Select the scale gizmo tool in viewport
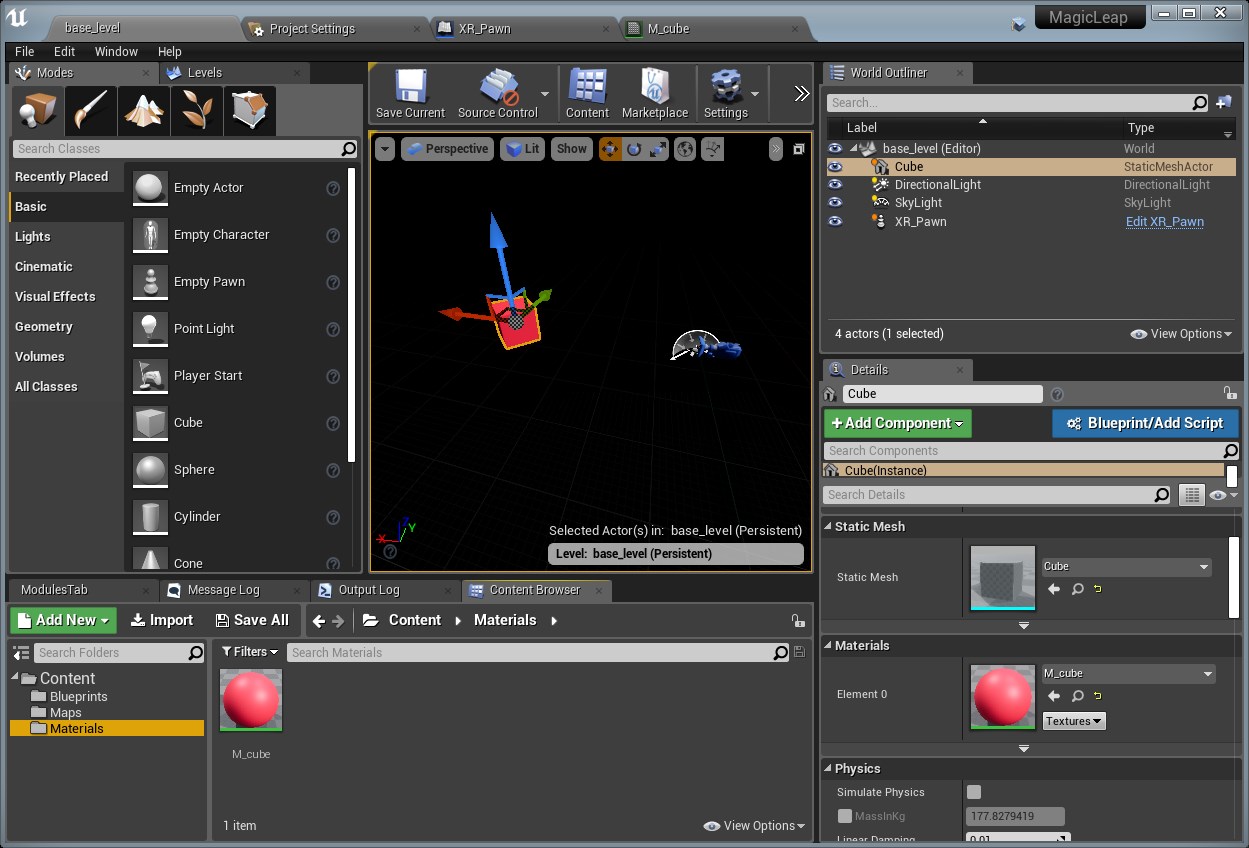 click(x=658, y=149)
